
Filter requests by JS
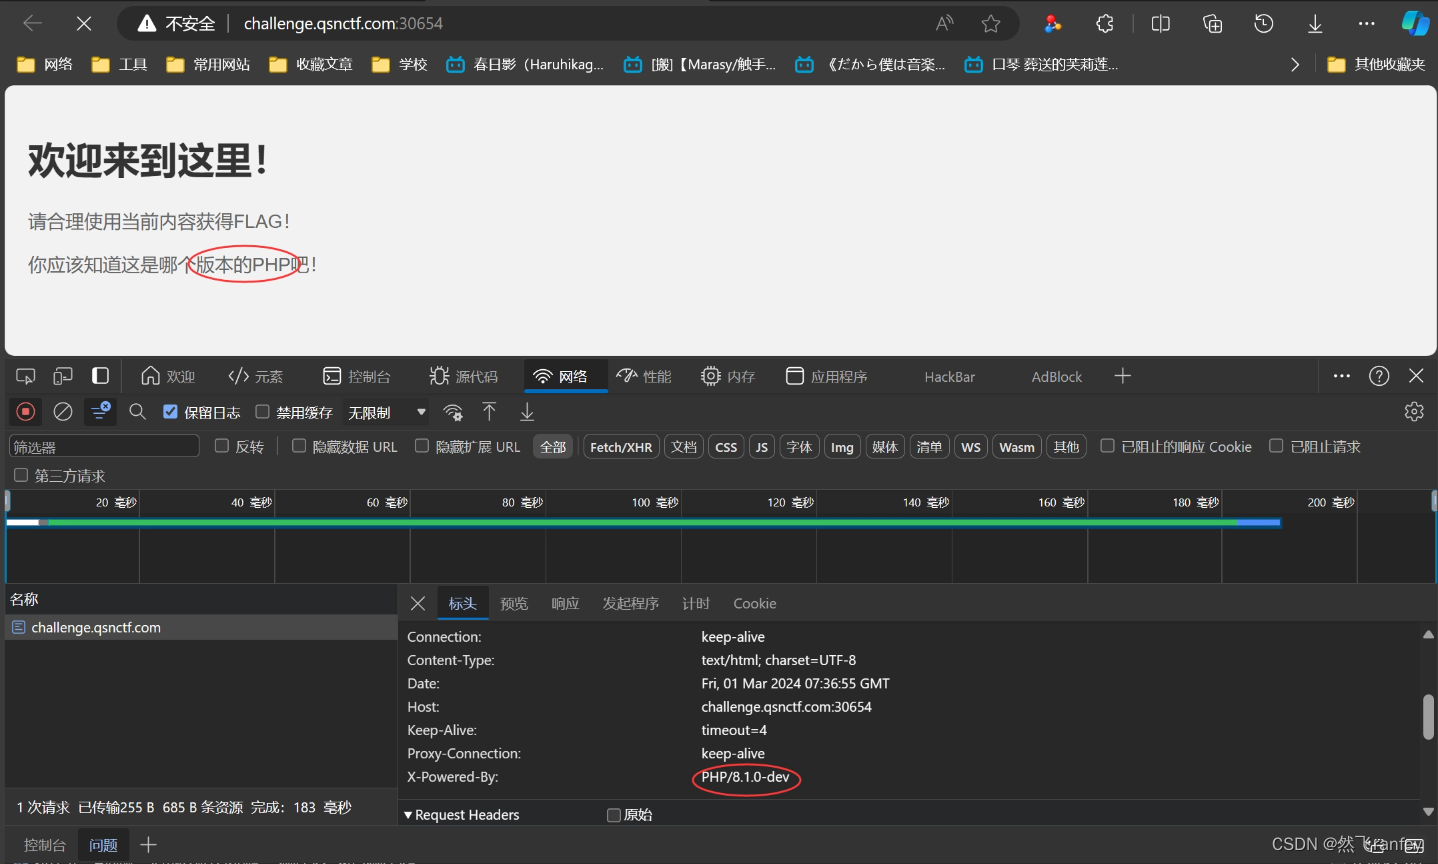click(x=762, y=447)
